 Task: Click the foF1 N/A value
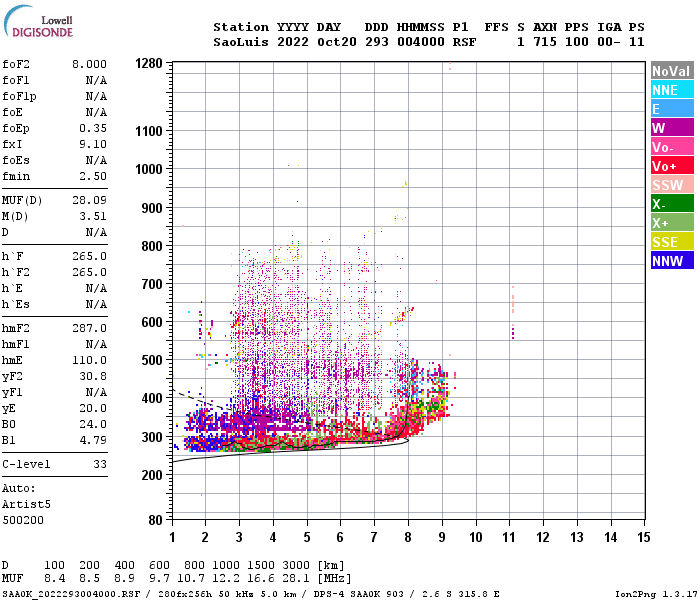[96, 80]
